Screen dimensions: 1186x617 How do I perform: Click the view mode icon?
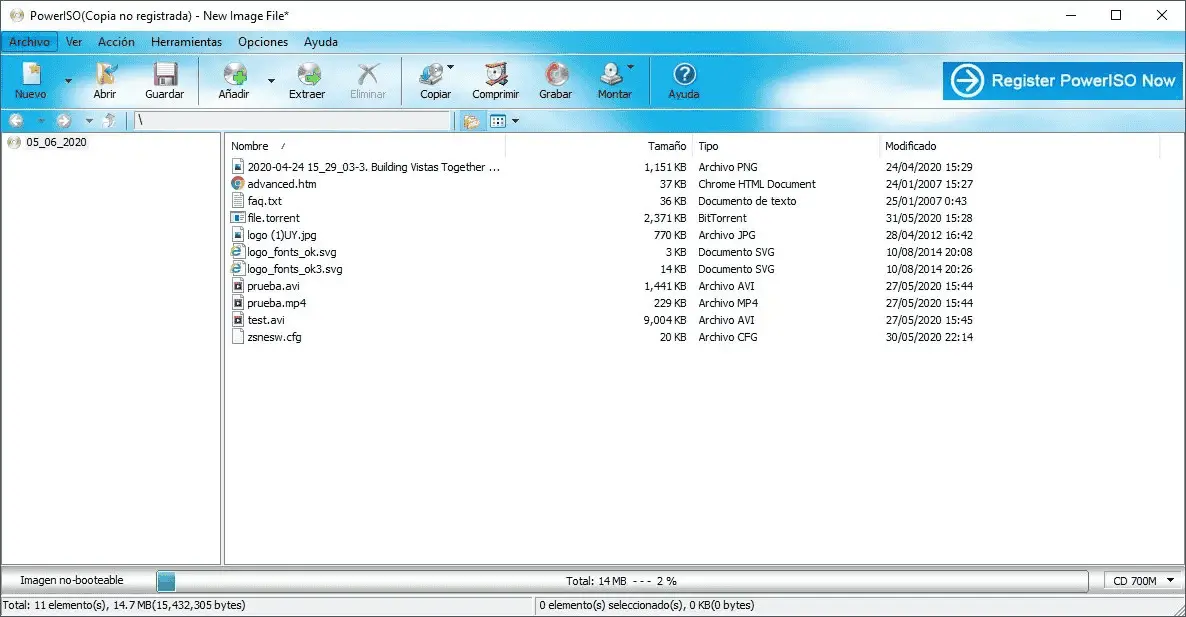click(x=498, y=121)
